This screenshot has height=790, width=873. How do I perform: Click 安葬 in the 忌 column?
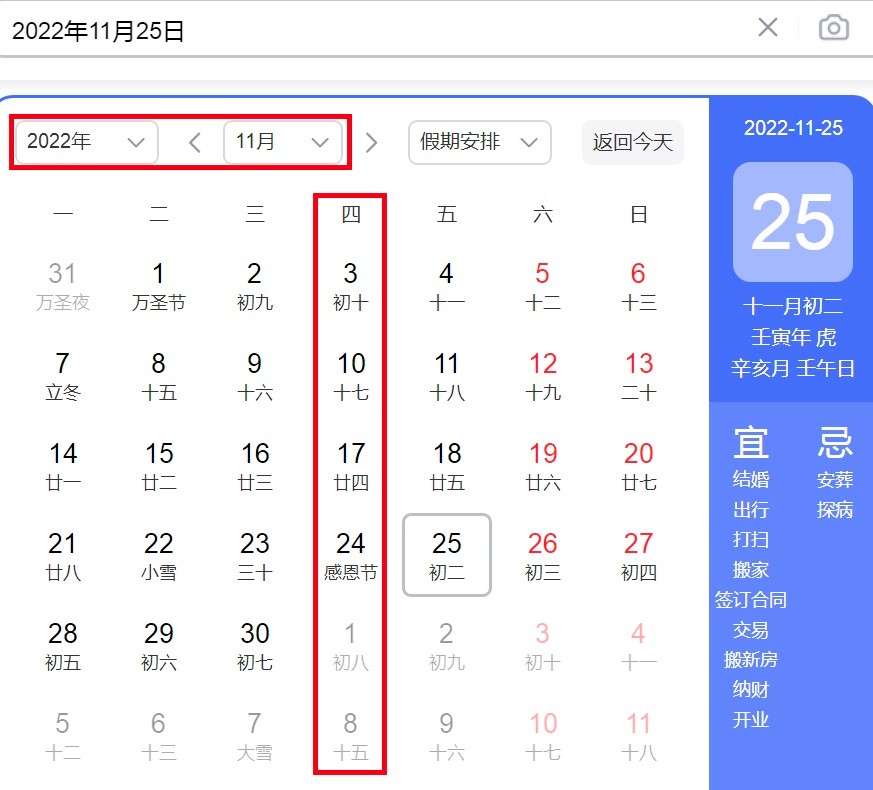click(835, 479)
